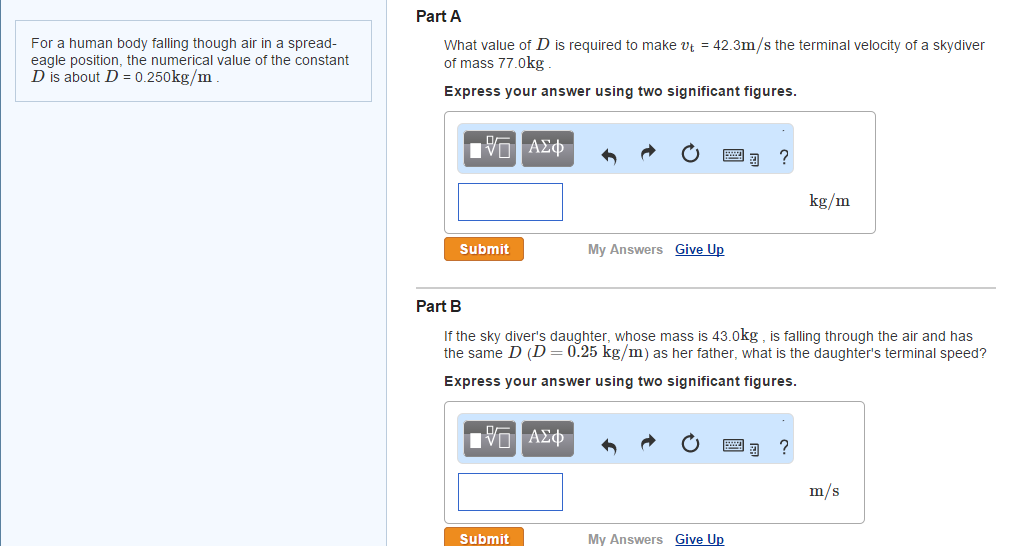
Task: Open My Answers for Part A
Action: pos(625,250)
